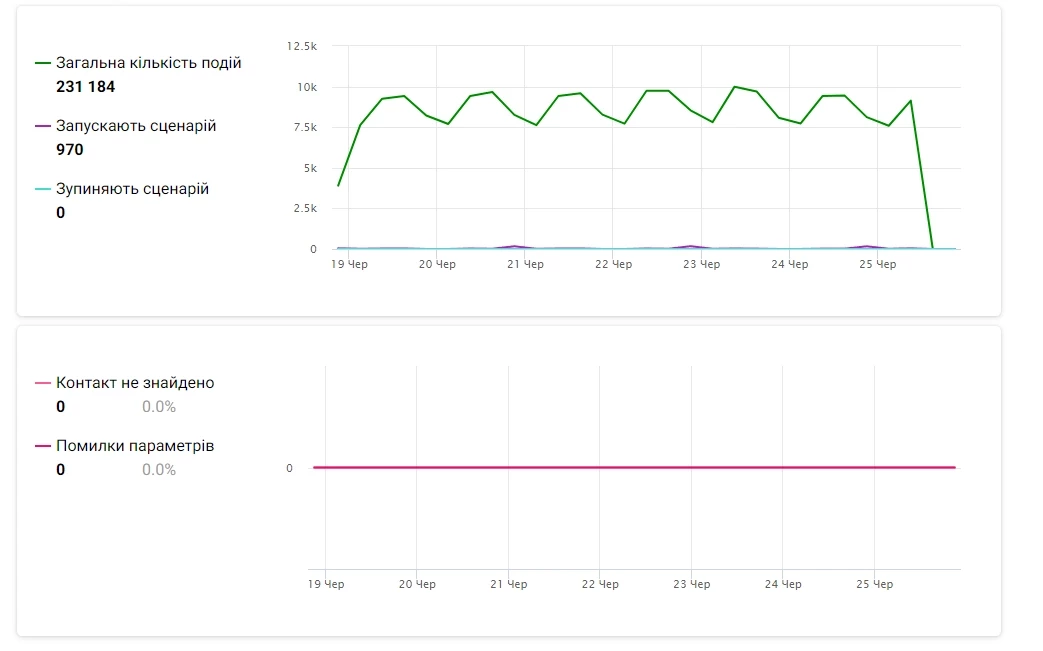Click '22 Чер' label on top chart

613,265
